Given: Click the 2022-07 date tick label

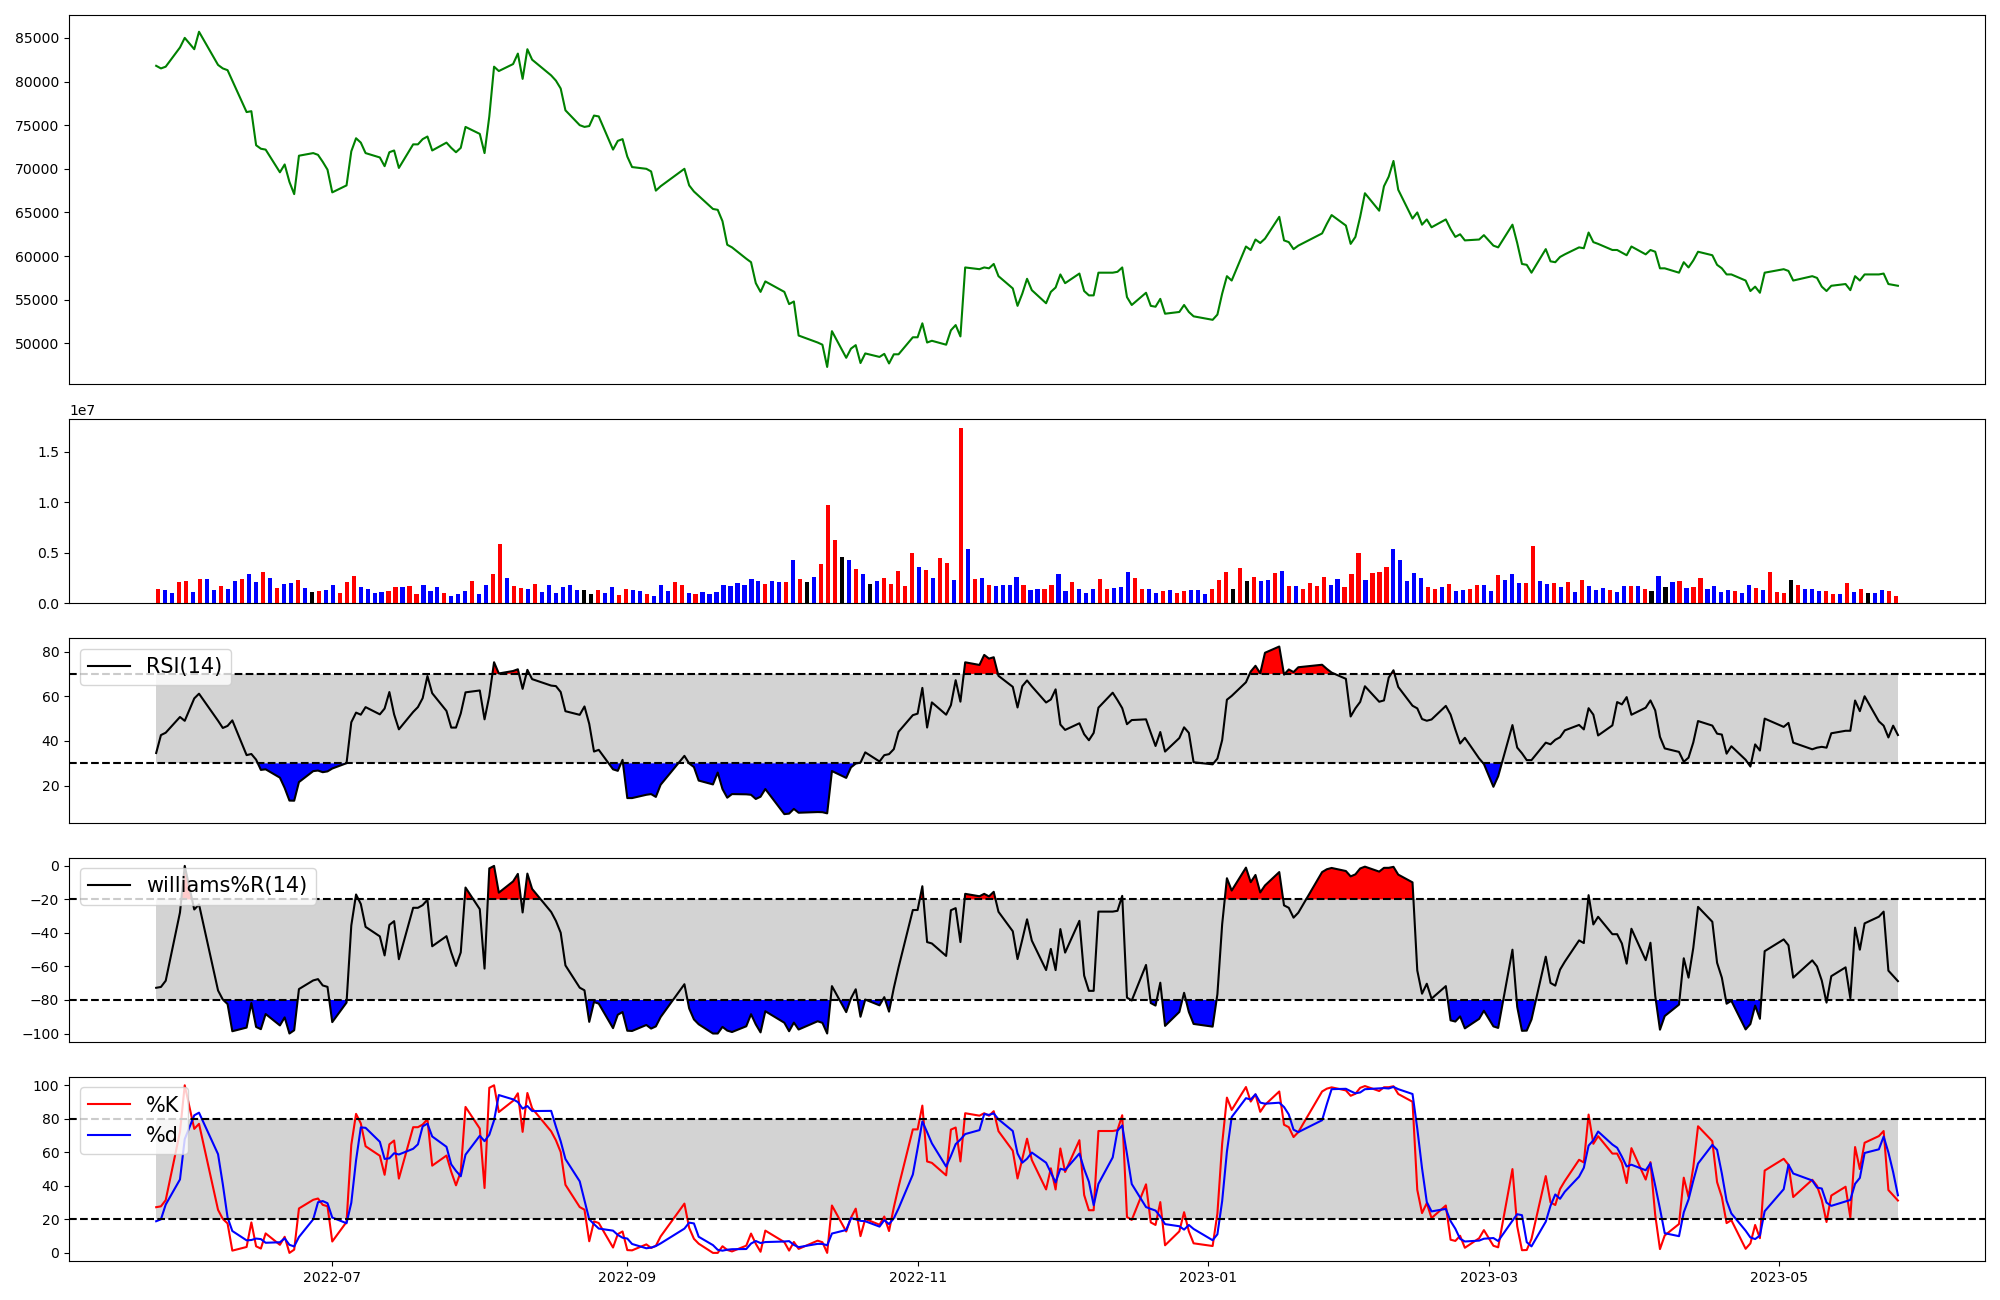Looking at the screenshot, I should click(332, 1277).
